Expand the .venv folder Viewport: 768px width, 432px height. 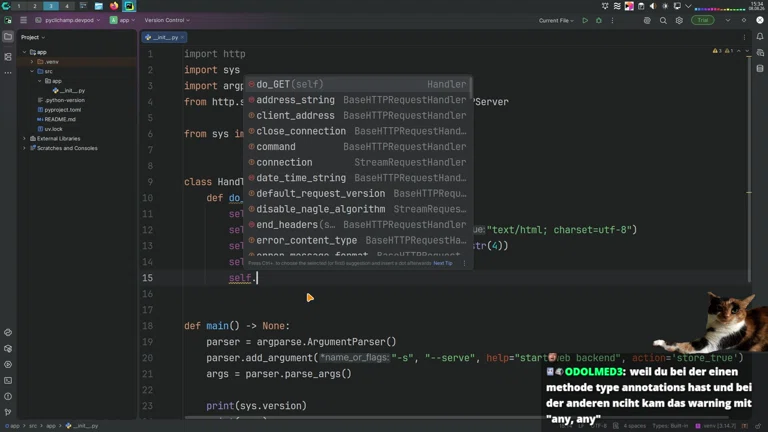click(x=32, y=62)
